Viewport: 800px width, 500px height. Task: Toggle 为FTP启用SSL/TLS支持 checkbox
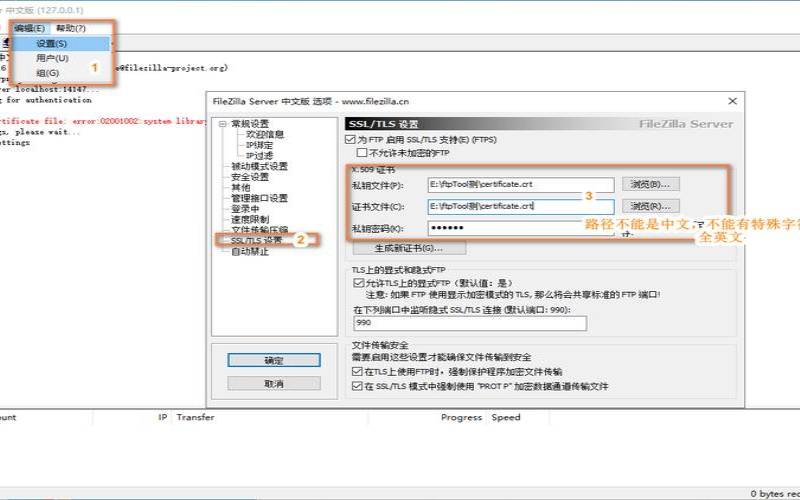pyautogui.click(x=350, y=139)
